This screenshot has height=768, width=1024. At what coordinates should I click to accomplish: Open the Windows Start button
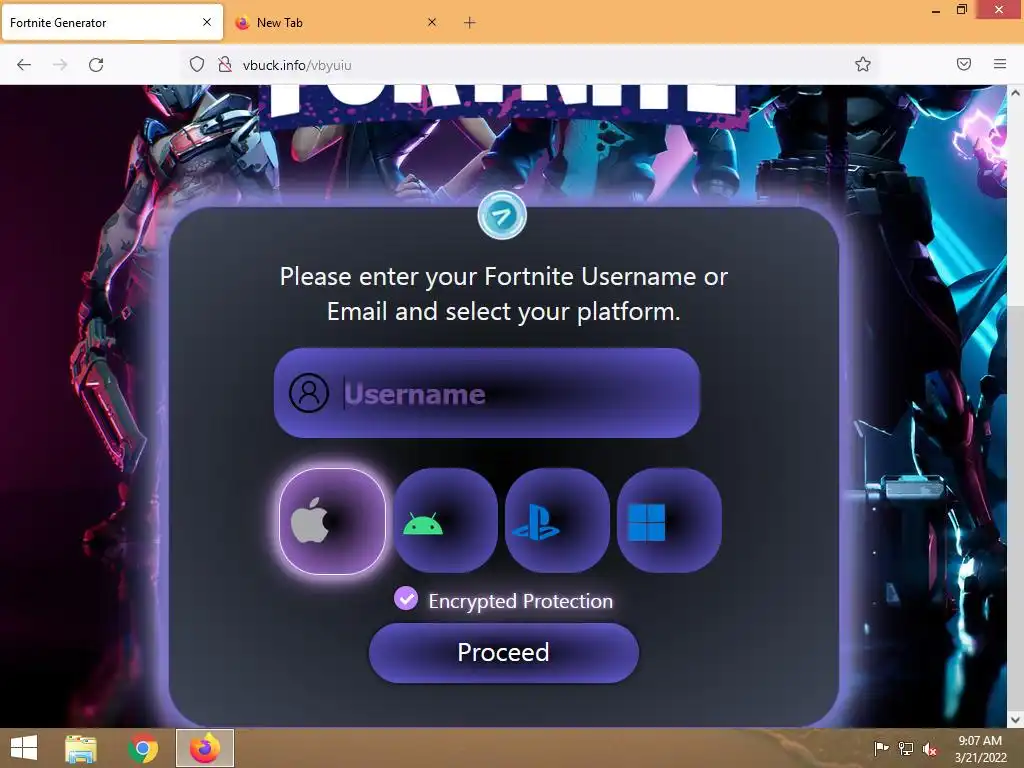(x=24, y=748)
